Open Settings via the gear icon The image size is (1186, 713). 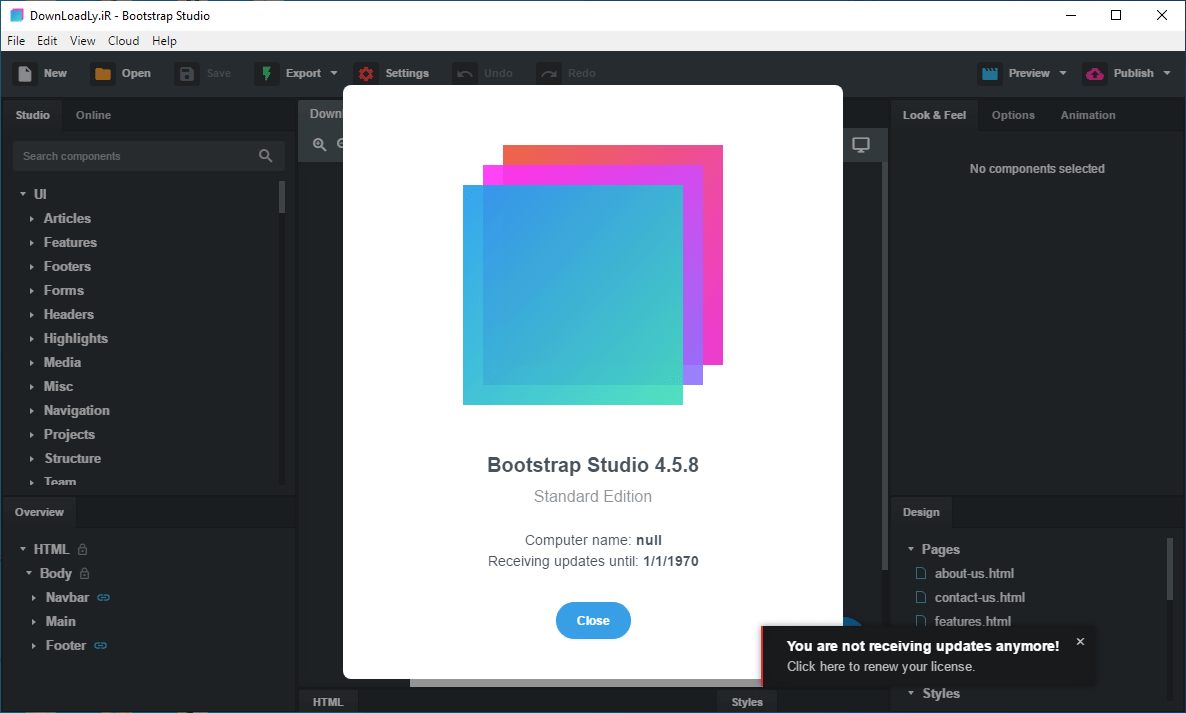tap(366, 73)
